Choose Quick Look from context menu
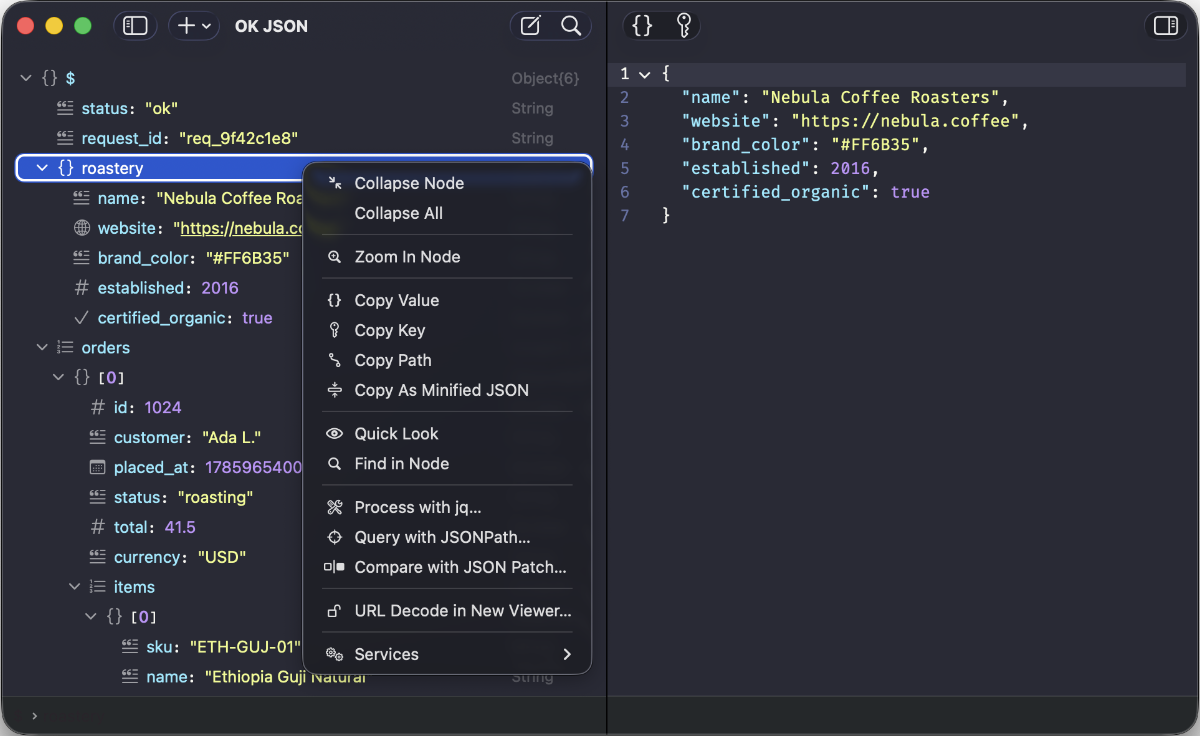Screen dimensions: 1200x736 pyautogui.click(x=447, y=434)
